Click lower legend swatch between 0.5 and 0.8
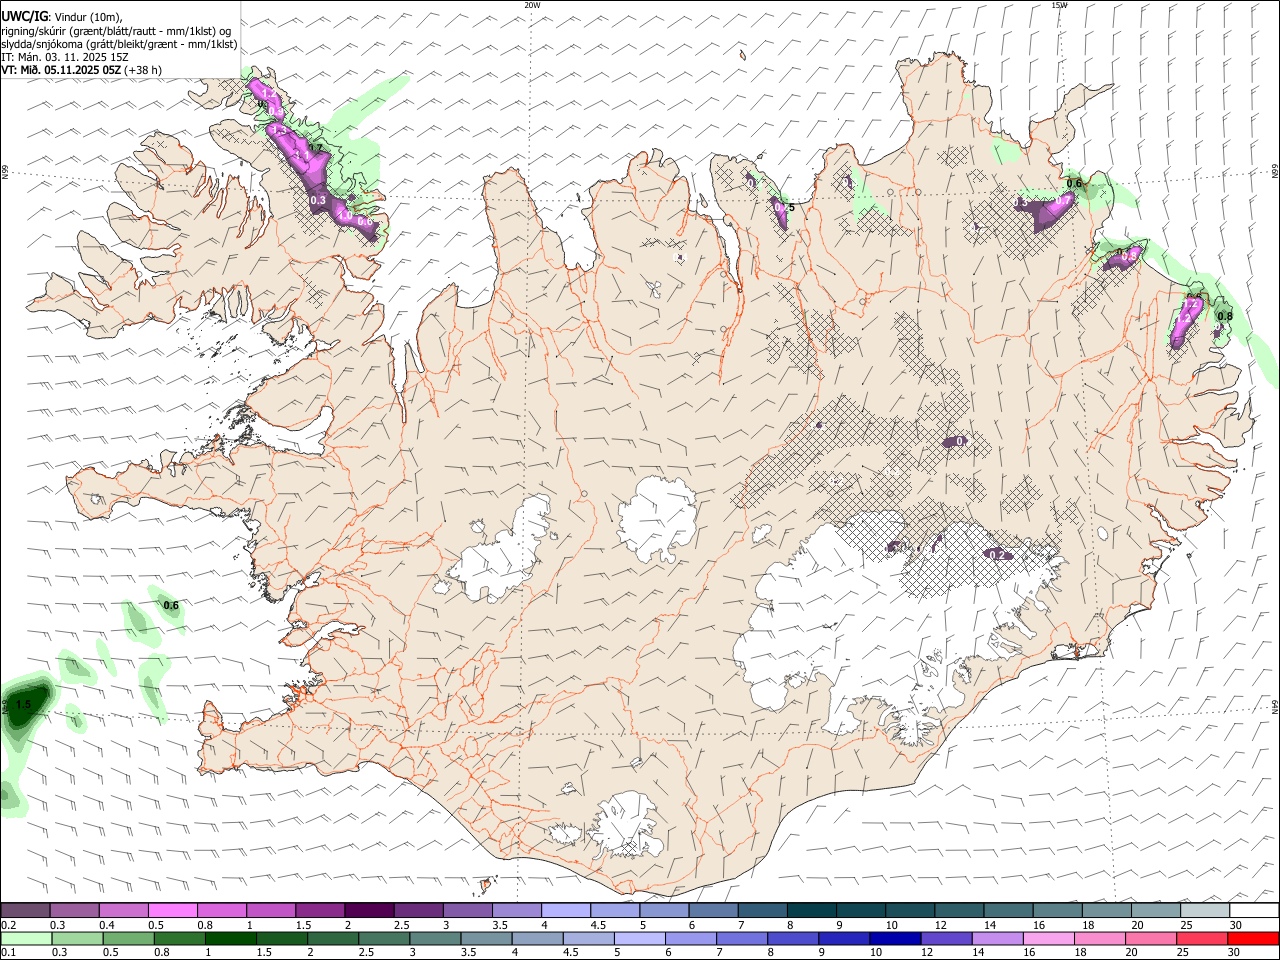1280x960 pixels. [x=130, y=938]
